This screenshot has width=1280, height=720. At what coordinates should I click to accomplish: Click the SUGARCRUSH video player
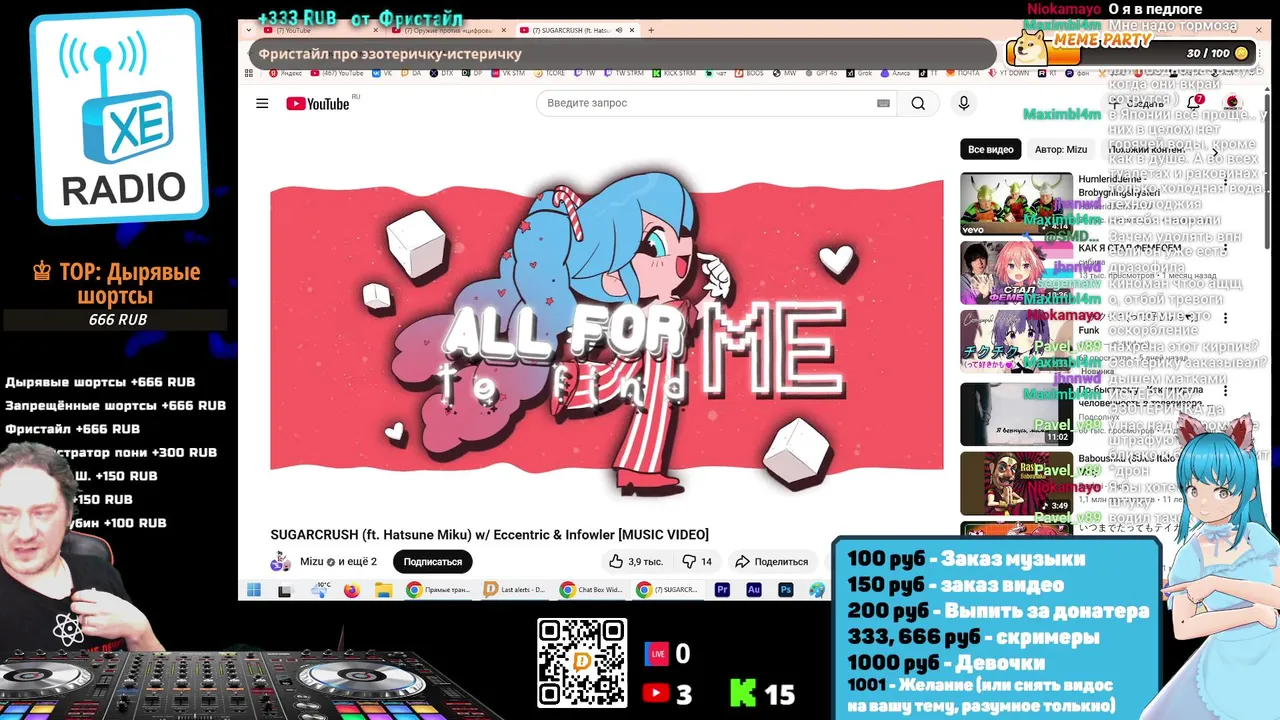click(x=606, y=325)
